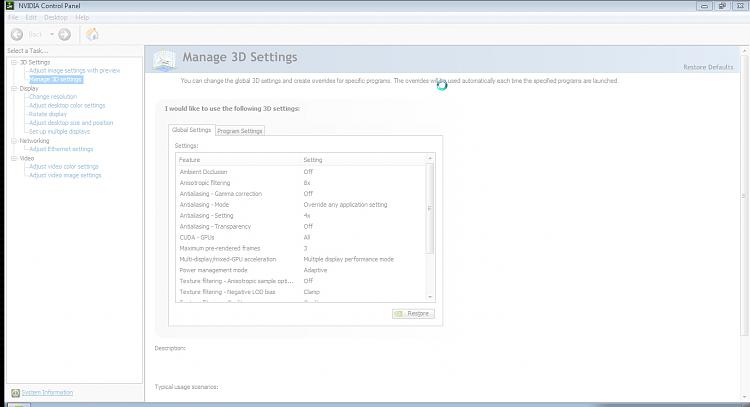Open Adjust video color settings task
This screenshot has height=407, width=750.
(x=64, y=166)
